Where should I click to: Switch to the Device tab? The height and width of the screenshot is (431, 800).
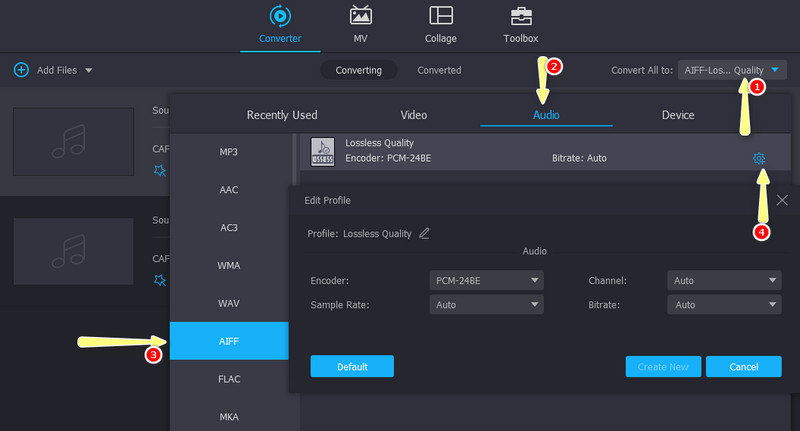tap(677, 115)
